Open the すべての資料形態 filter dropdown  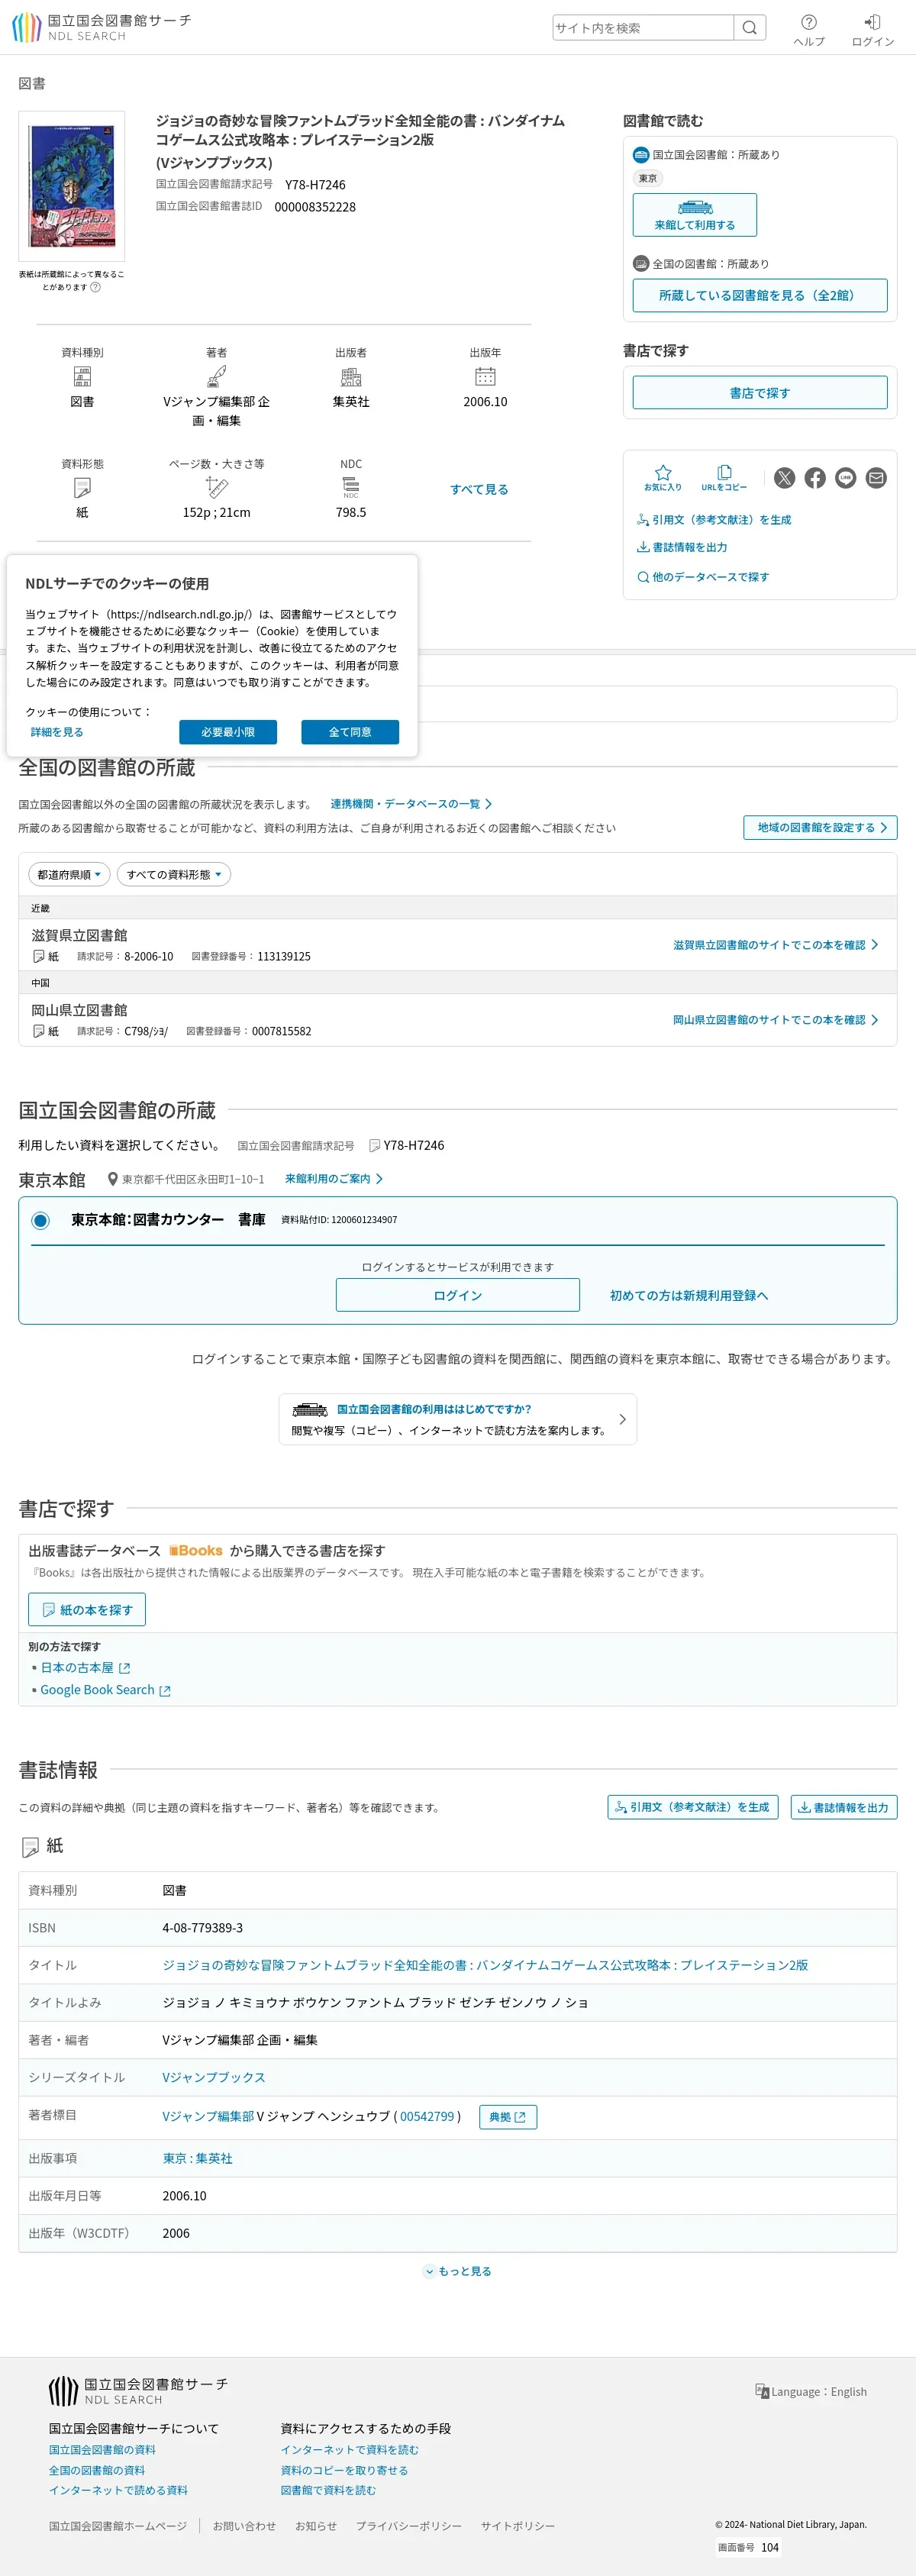[x=174, y=874]
